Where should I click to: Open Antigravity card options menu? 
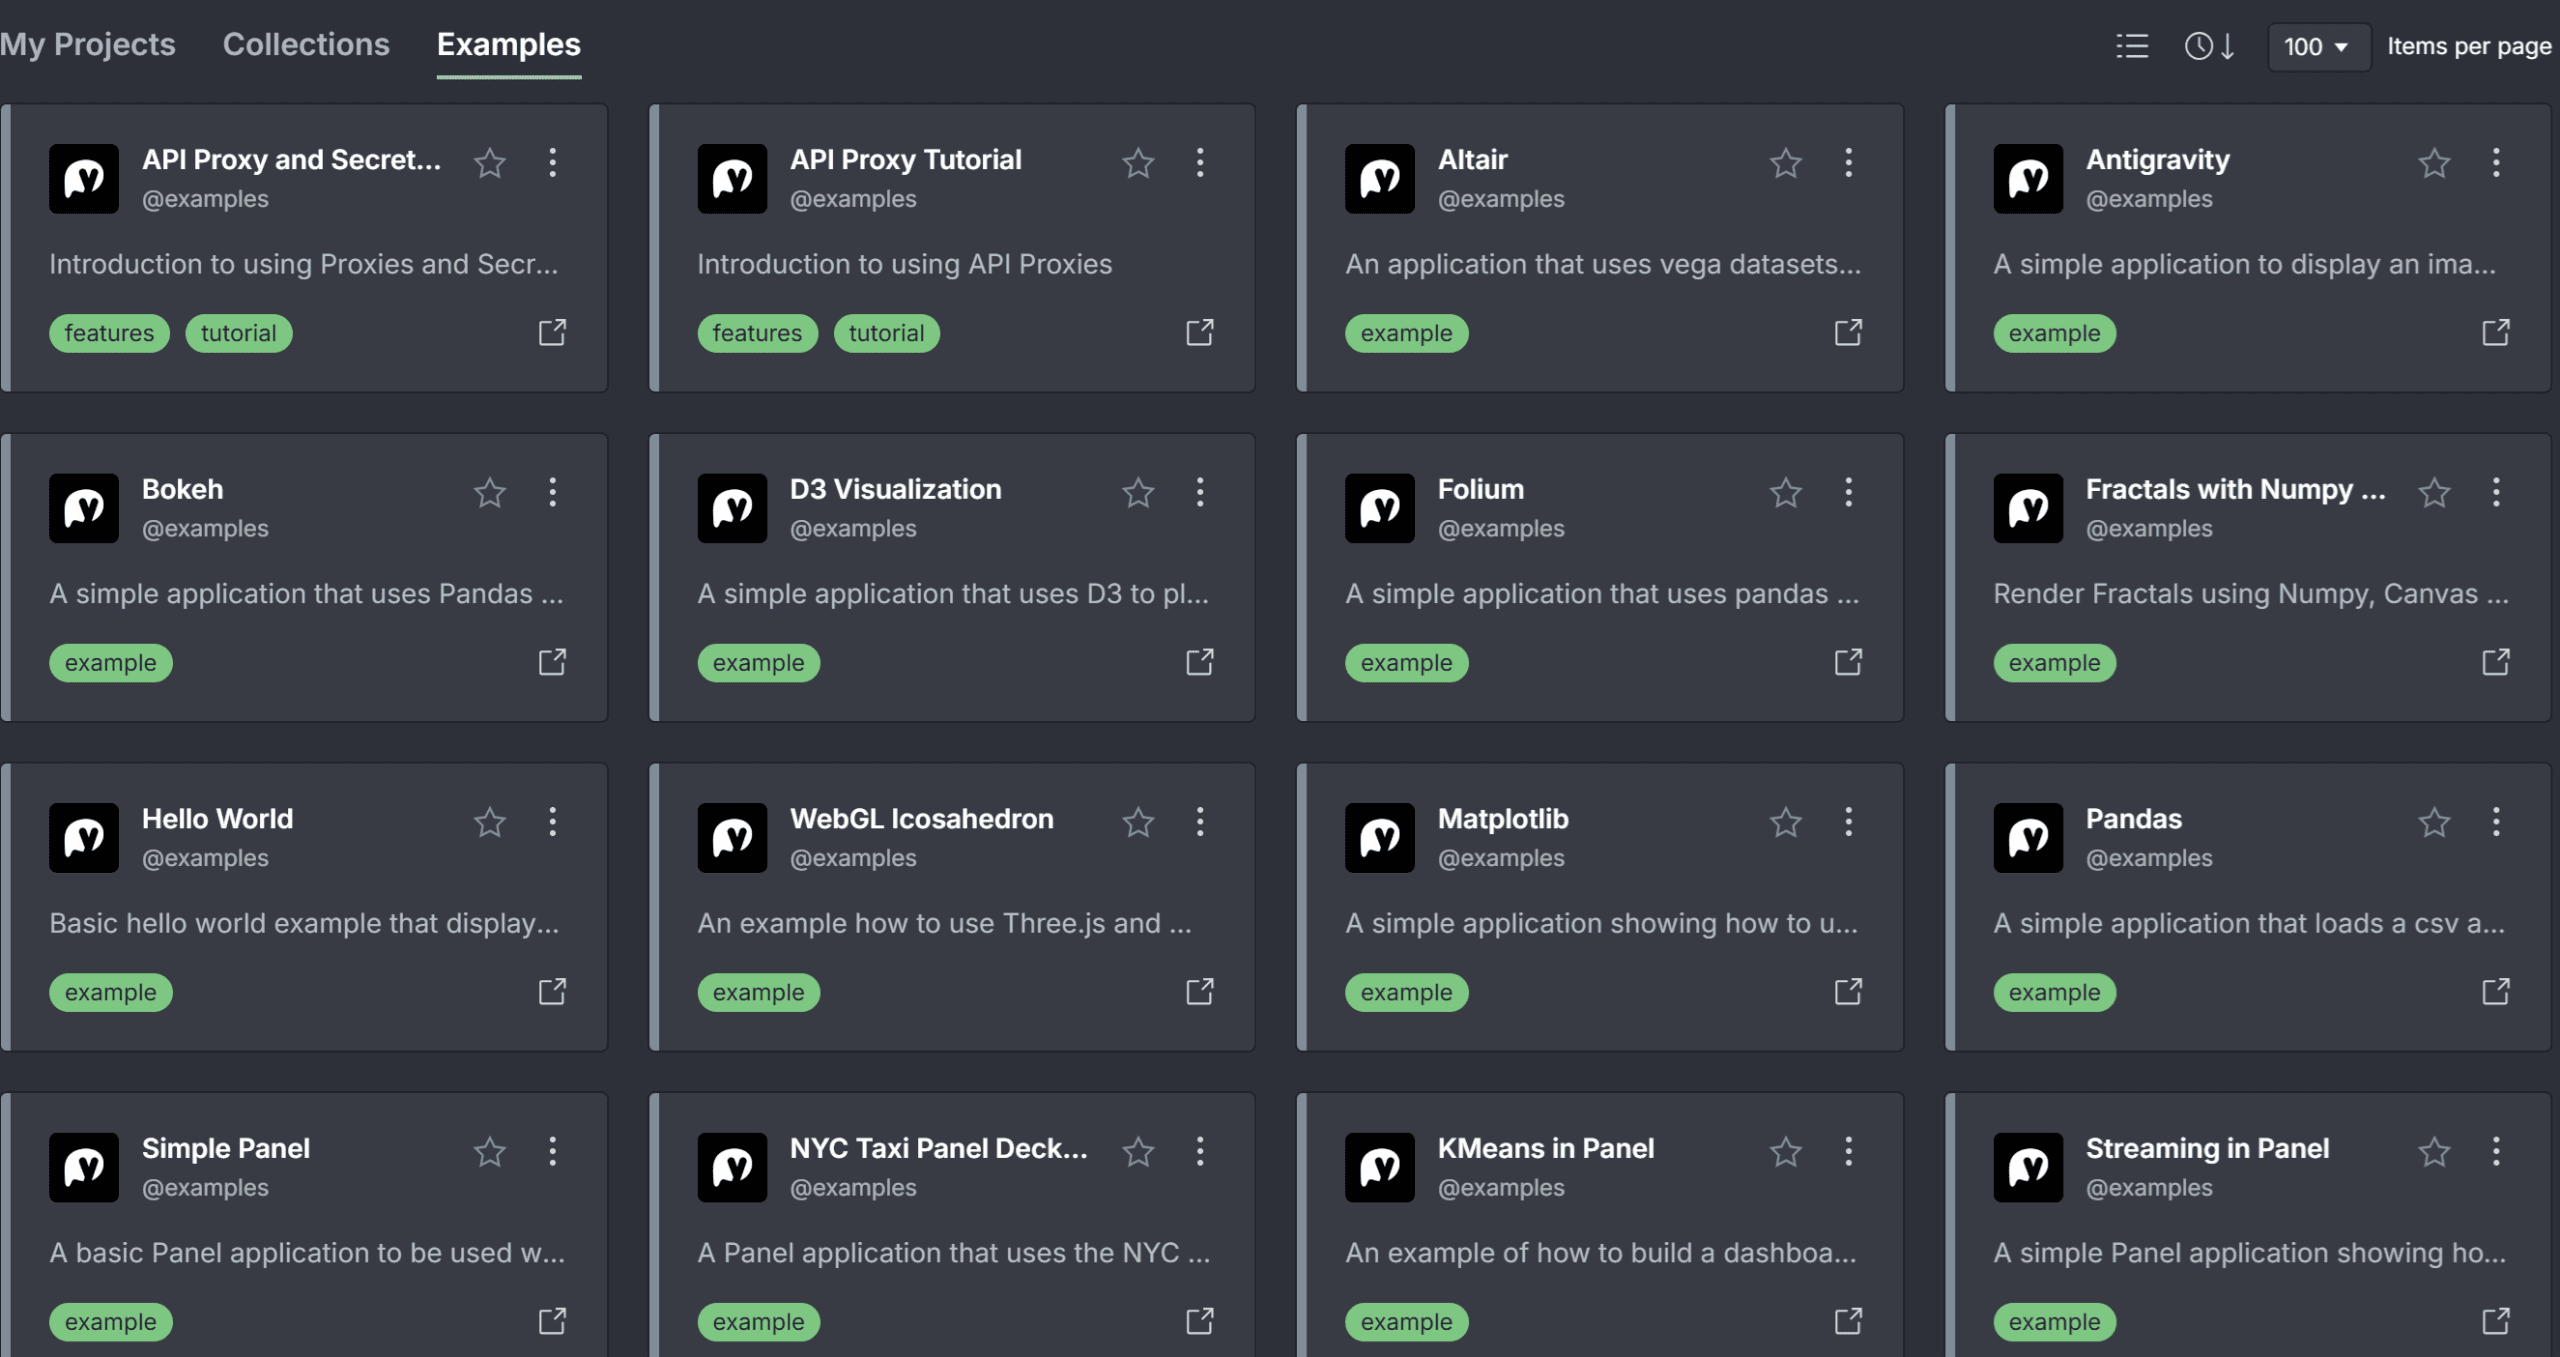click(x=2496, y=162)
